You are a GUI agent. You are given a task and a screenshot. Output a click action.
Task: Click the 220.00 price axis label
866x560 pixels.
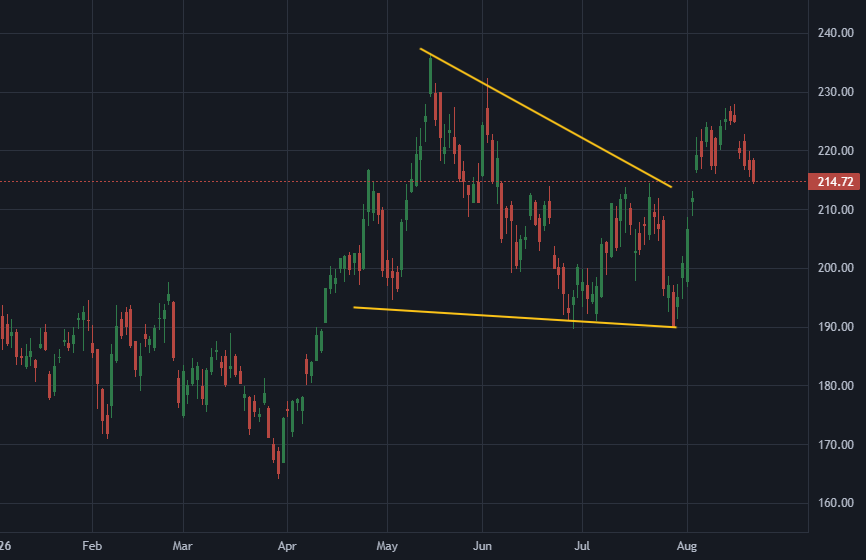(836, 151)
